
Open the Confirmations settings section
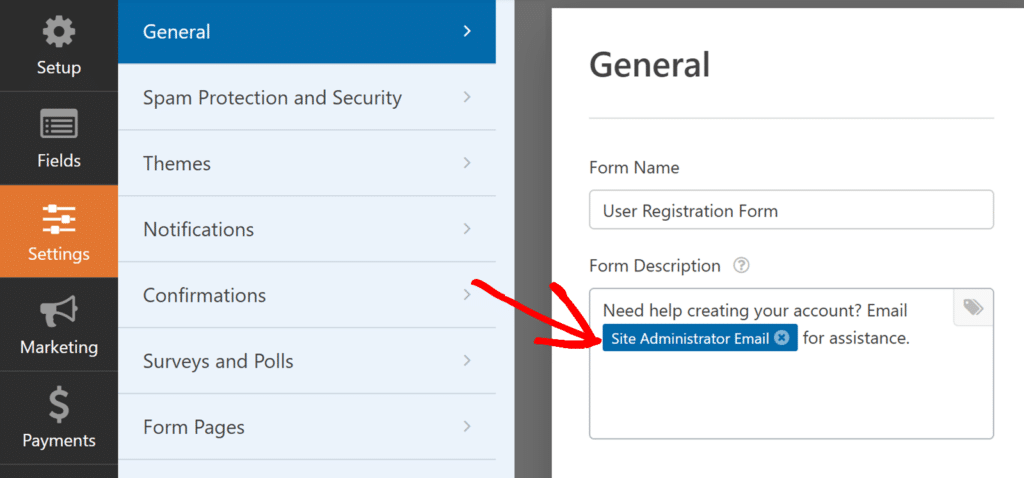[x=204, y=296]
